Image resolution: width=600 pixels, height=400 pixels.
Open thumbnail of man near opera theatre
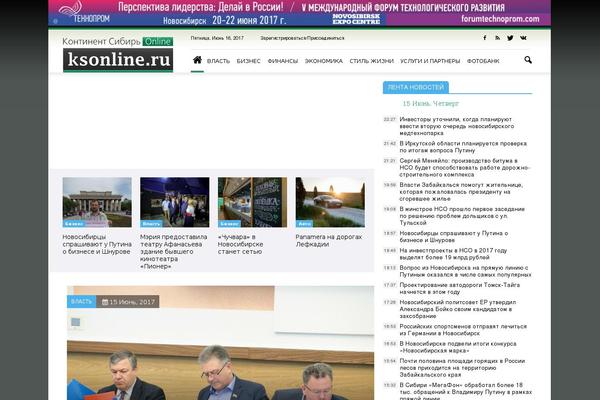(97, 202)
